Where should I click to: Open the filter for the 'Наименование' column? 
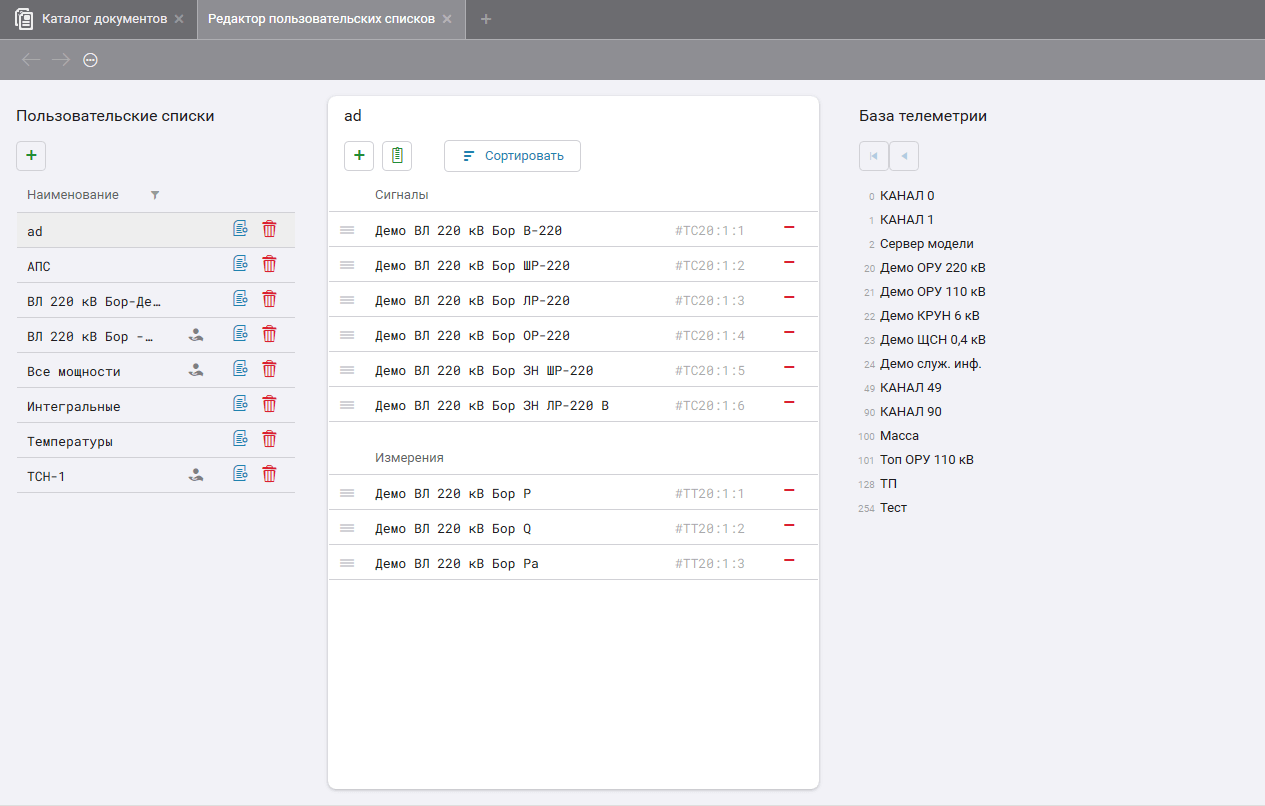[x=155, y=195]
